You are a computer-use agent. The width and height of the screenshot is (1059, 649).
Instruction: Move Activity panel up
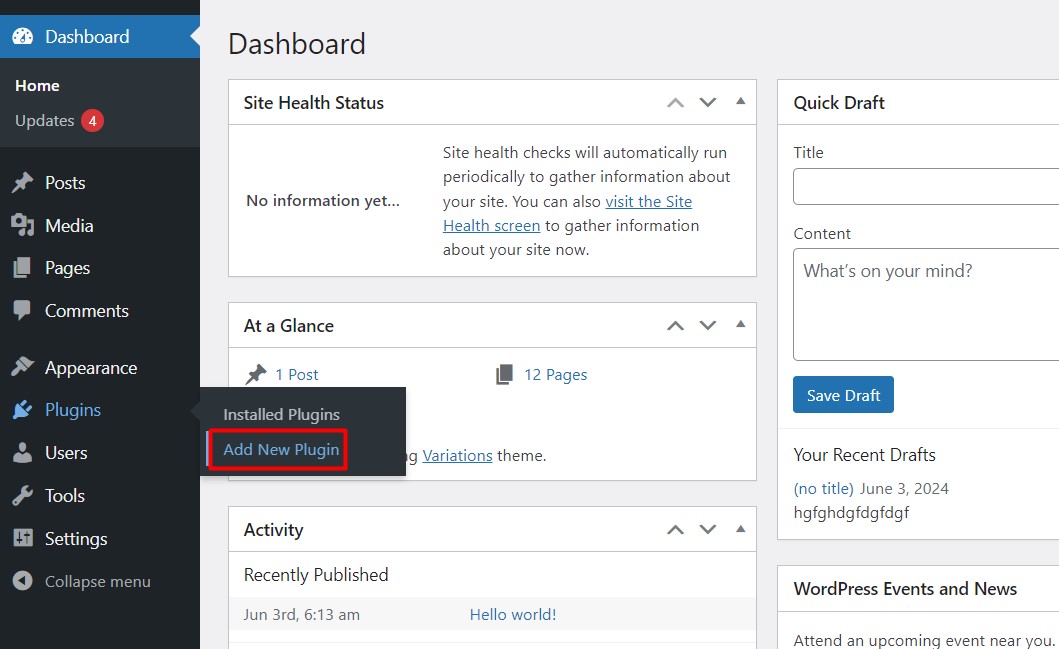click(x=675, y=529)
